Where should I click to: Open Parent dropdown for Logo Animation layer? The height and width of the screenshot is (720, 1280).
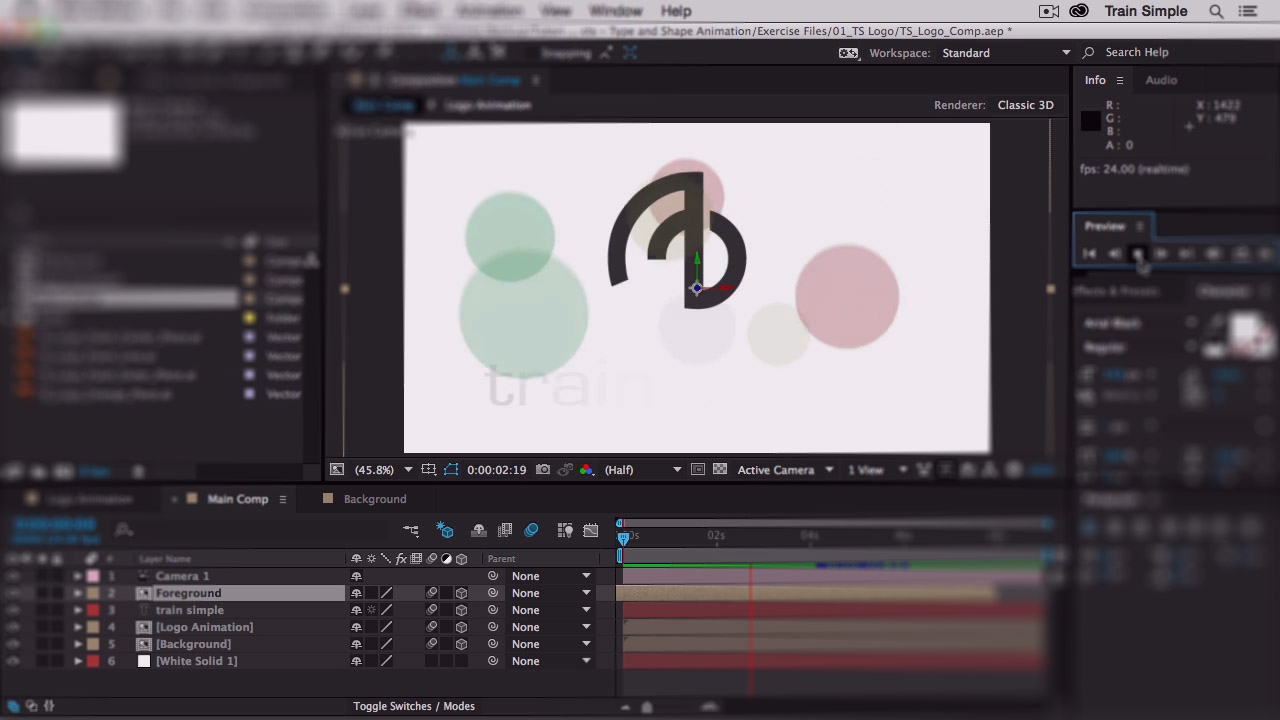[551, 627]
